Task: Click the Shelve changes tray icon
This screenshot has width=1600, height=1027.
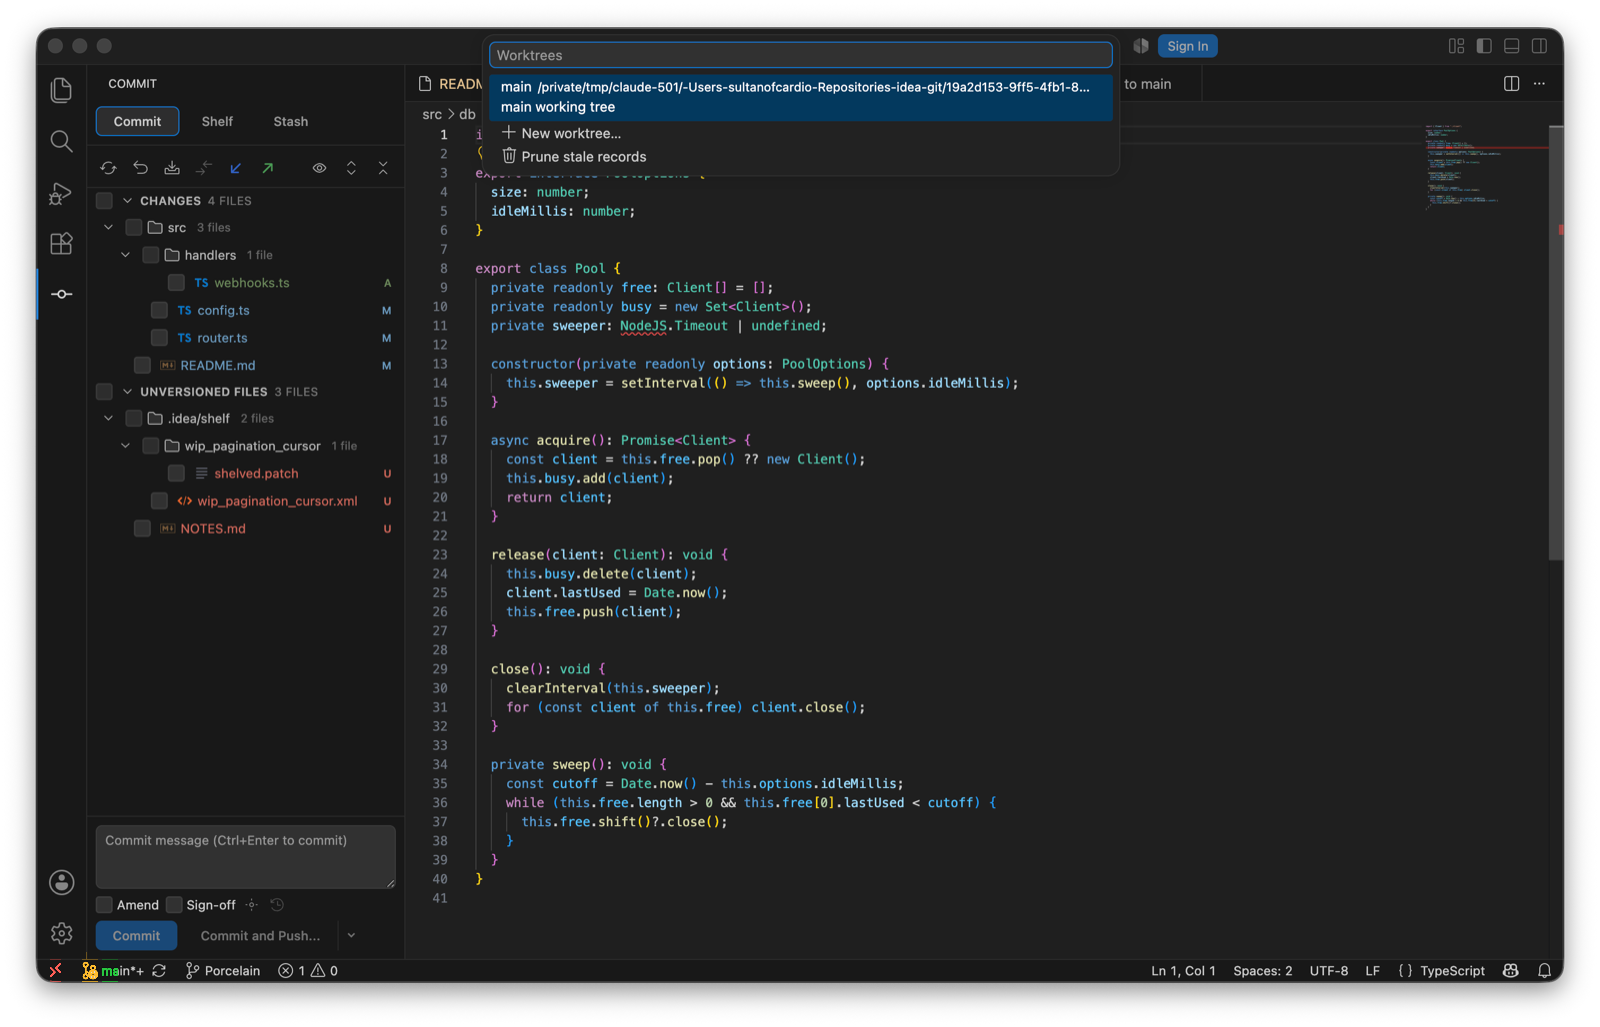Action: point(172,168)
